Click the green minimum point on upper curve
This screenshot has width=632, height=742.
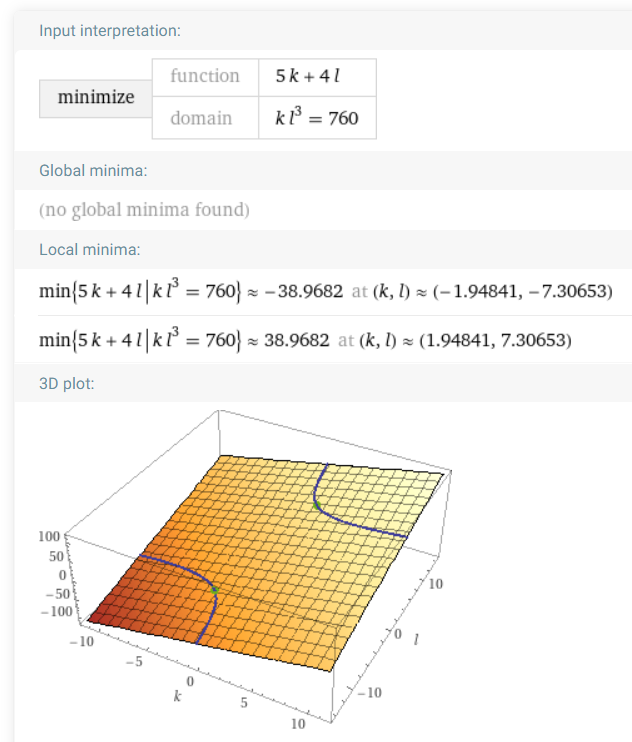(x=317, y=505)
